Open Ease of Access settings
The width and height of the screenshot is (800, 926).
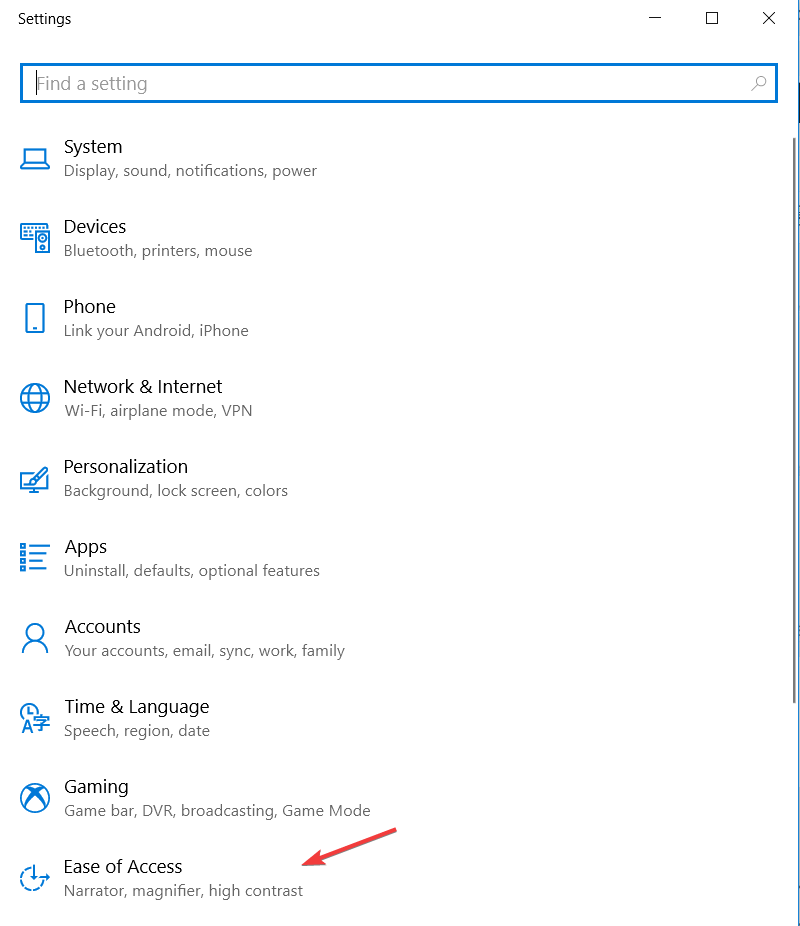click(123, 866)
